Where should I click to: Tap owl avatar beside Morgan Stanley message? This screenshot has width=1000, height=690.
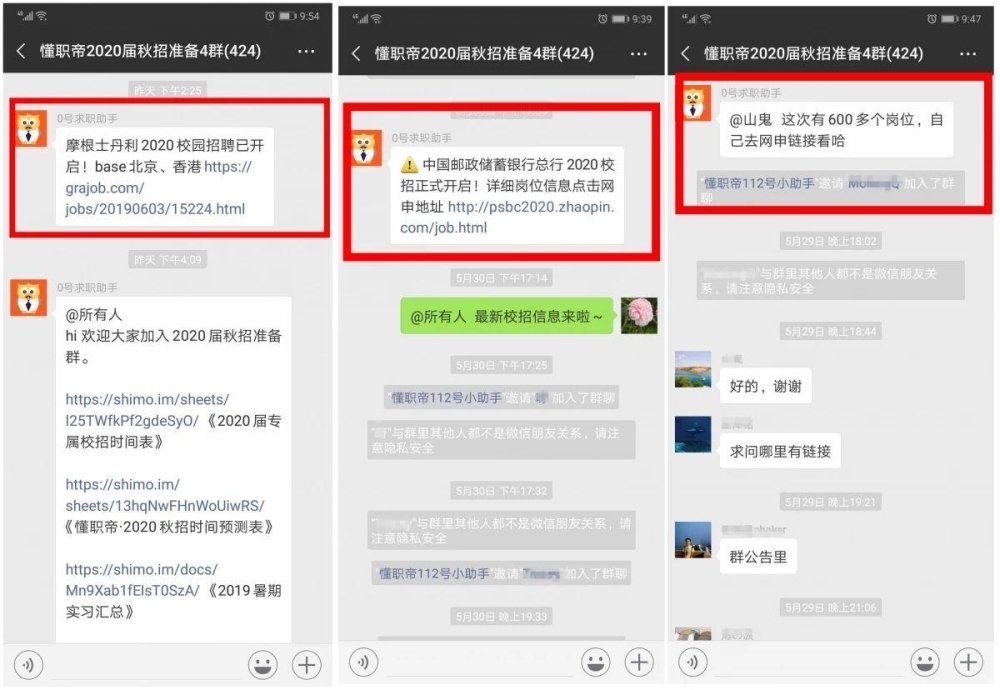click(x=29, y=129)
